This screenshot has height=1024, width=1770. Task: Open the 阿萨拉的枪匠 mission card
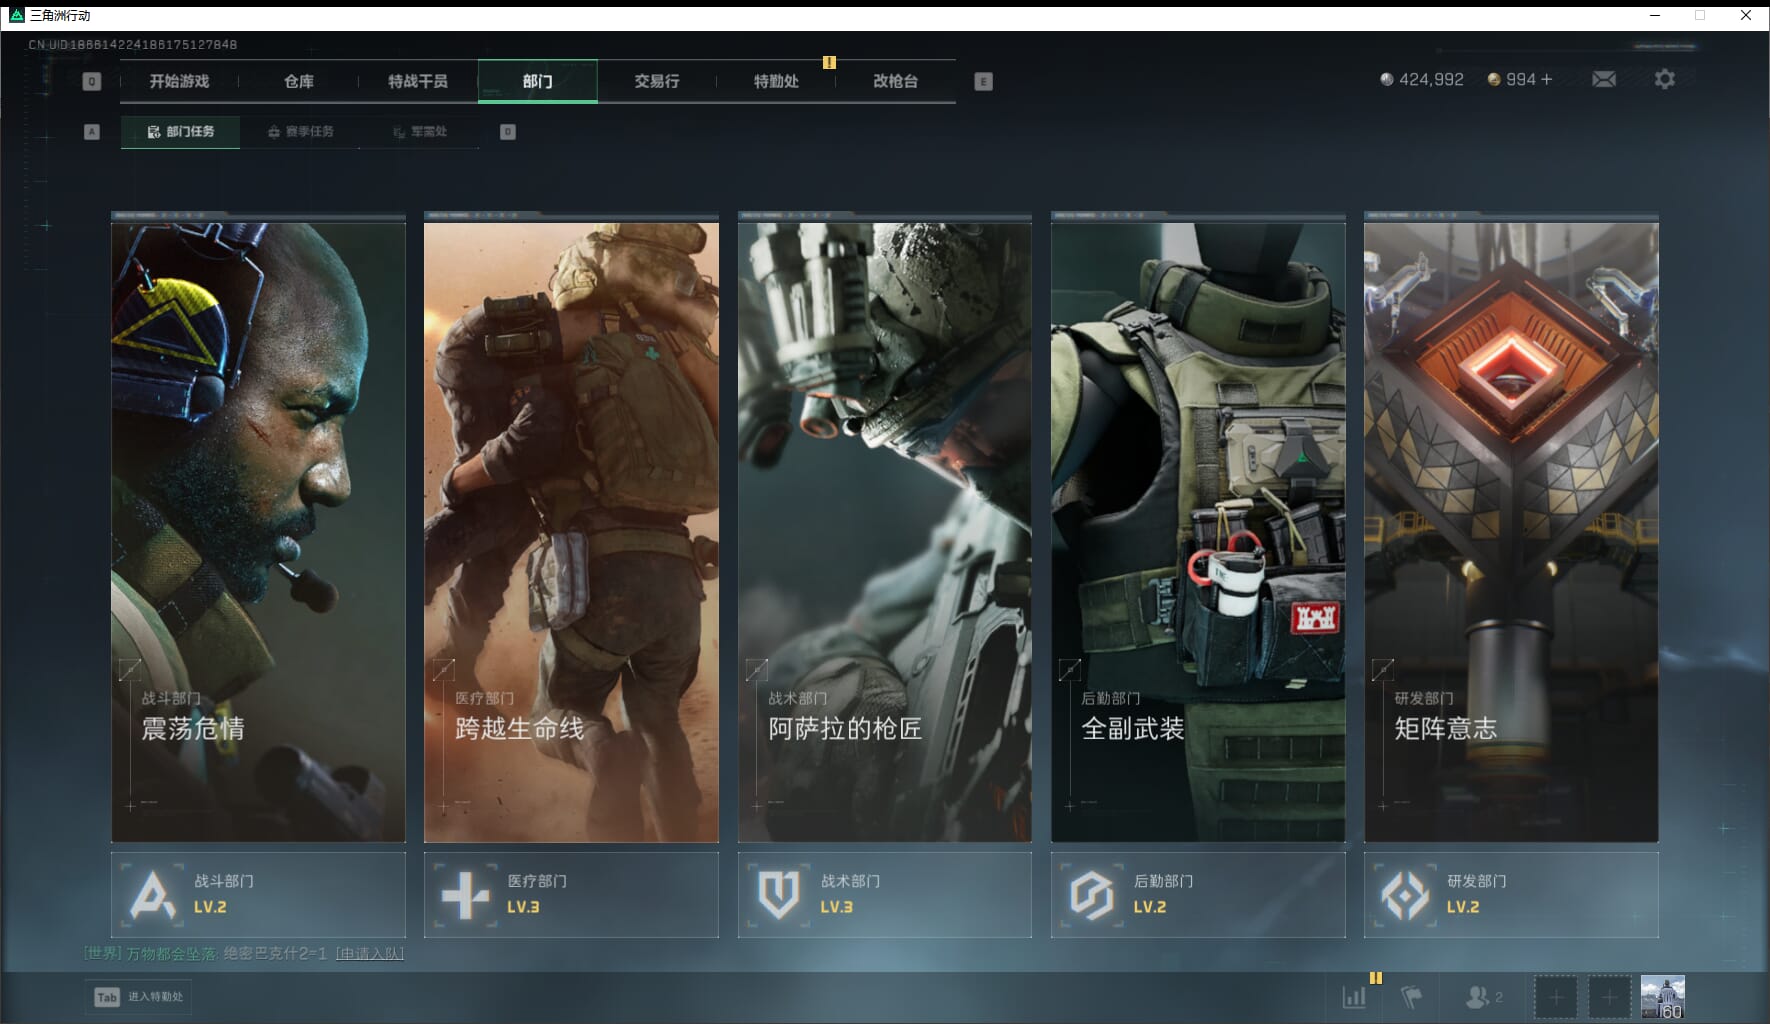point(884,530)
